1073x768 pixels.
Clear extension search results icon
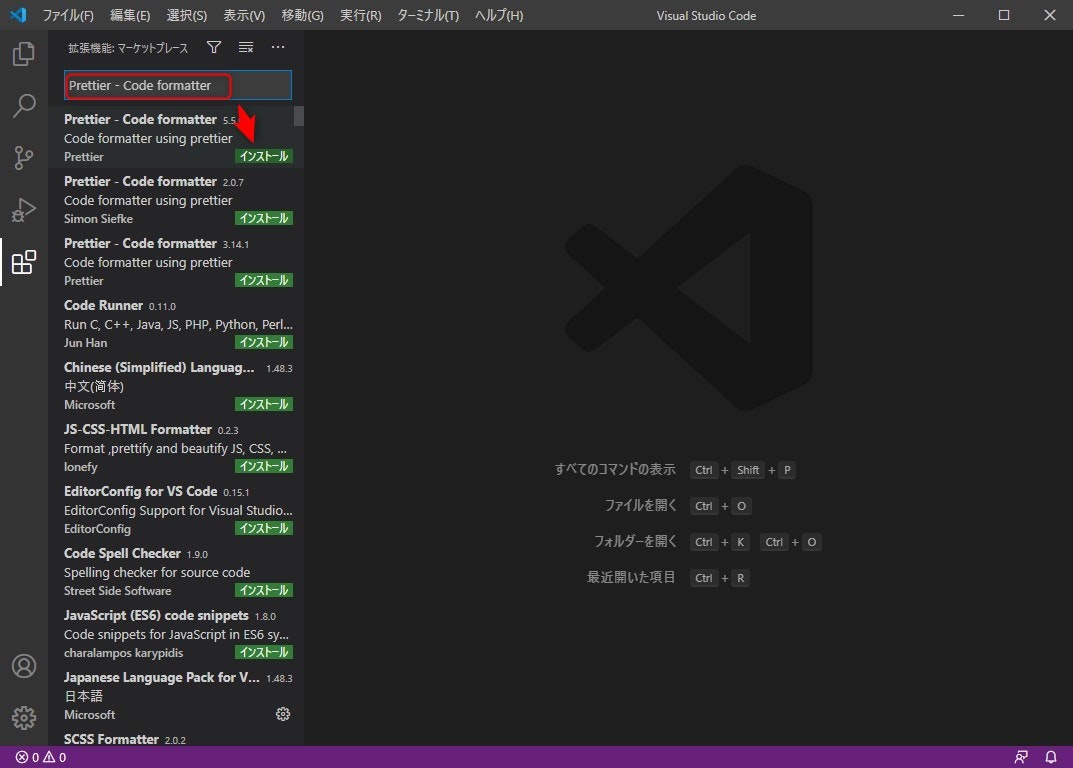coord(246,47)
